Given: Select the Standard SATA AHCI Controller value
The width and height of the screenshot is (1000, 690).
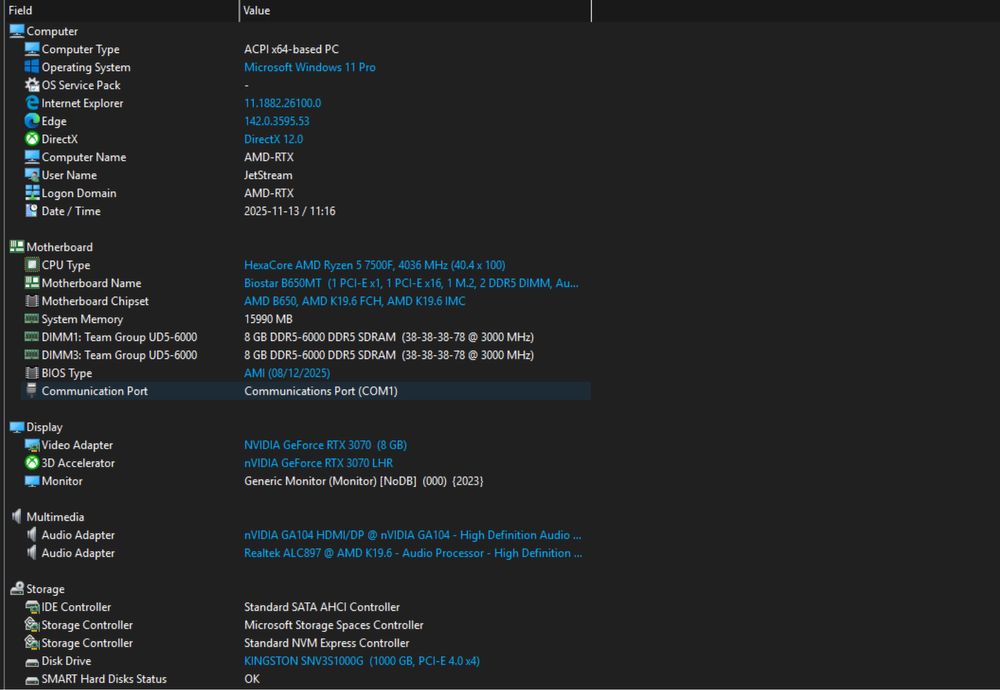Looking at the screenshot, I should pyautogui.click(x=321, y=607).
